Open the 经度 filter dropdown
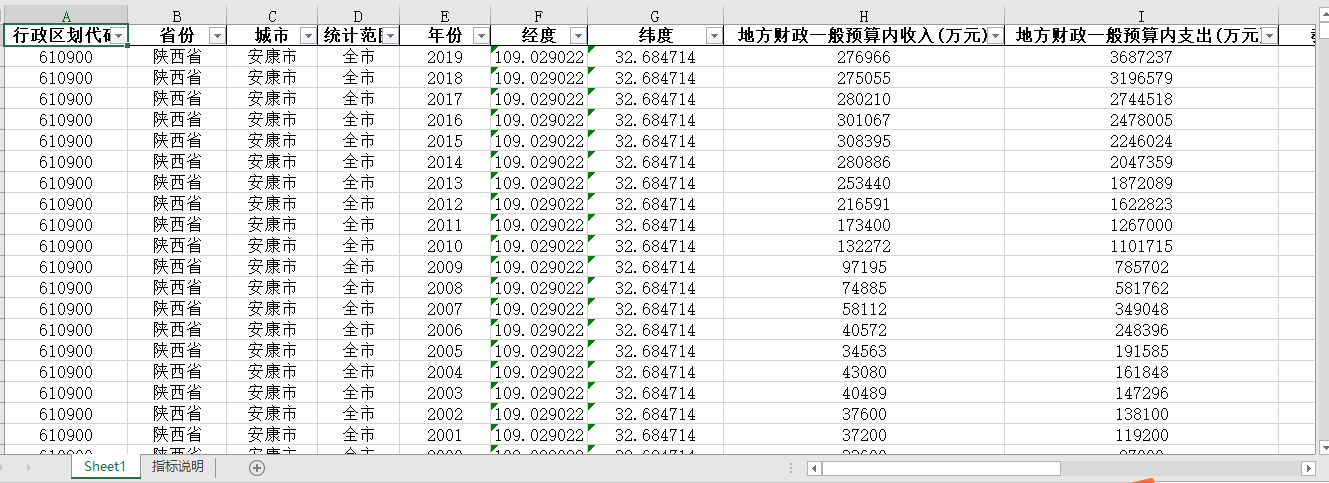Viewport: 1329px width, 483px height. pos(578,36)
